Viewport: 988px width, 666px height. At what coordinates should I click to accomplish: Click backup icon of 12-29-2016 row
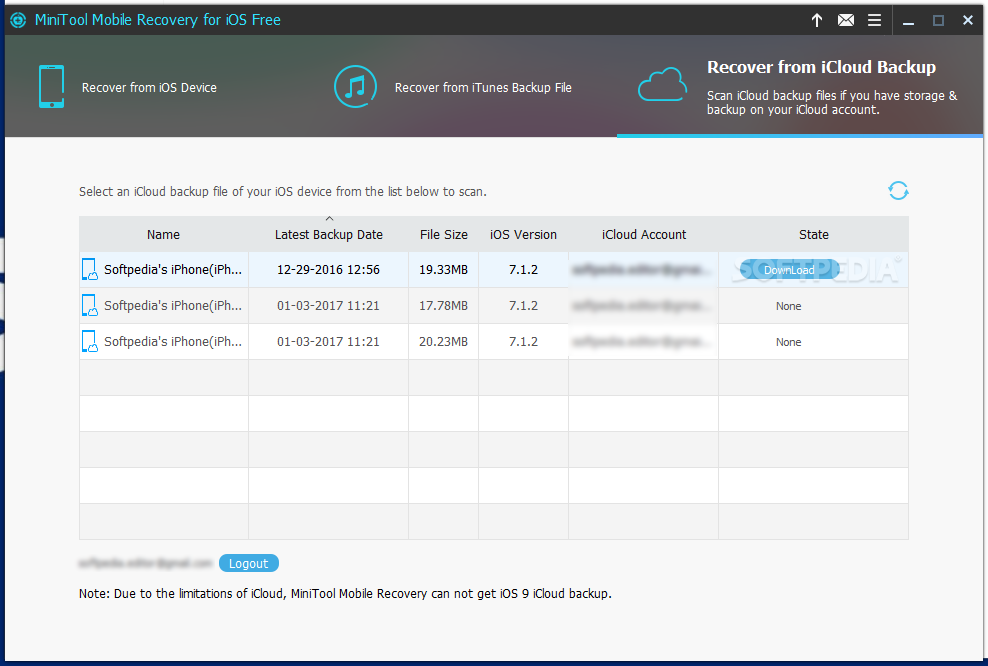(89, 270)
